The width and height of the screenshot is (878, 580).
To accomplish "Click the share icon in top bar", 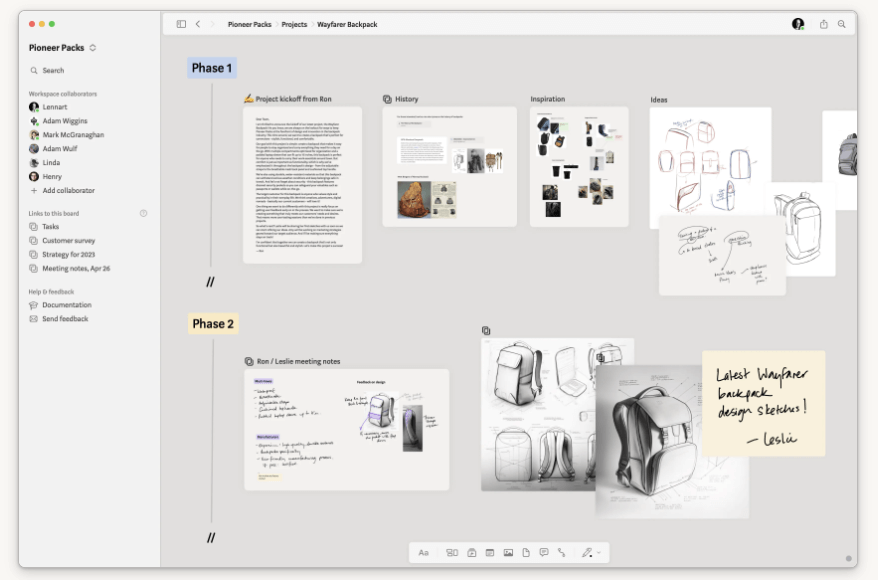I will pyautogui.click(x=824, y=24).
